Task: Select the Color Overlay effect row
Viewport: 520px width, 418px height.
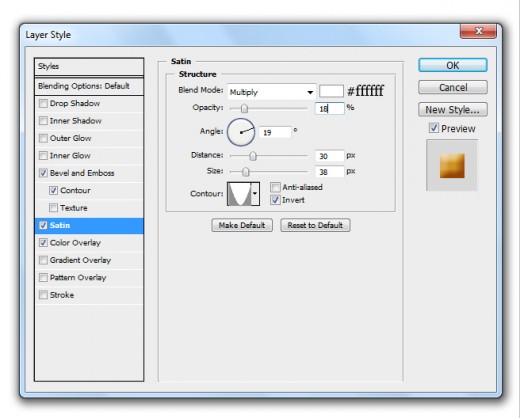Action: [89, 243]
